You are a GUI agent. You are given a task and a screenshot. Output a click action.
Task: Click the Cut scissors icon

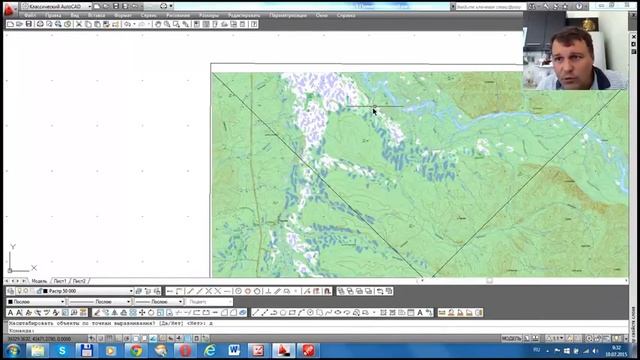[79, 24]
